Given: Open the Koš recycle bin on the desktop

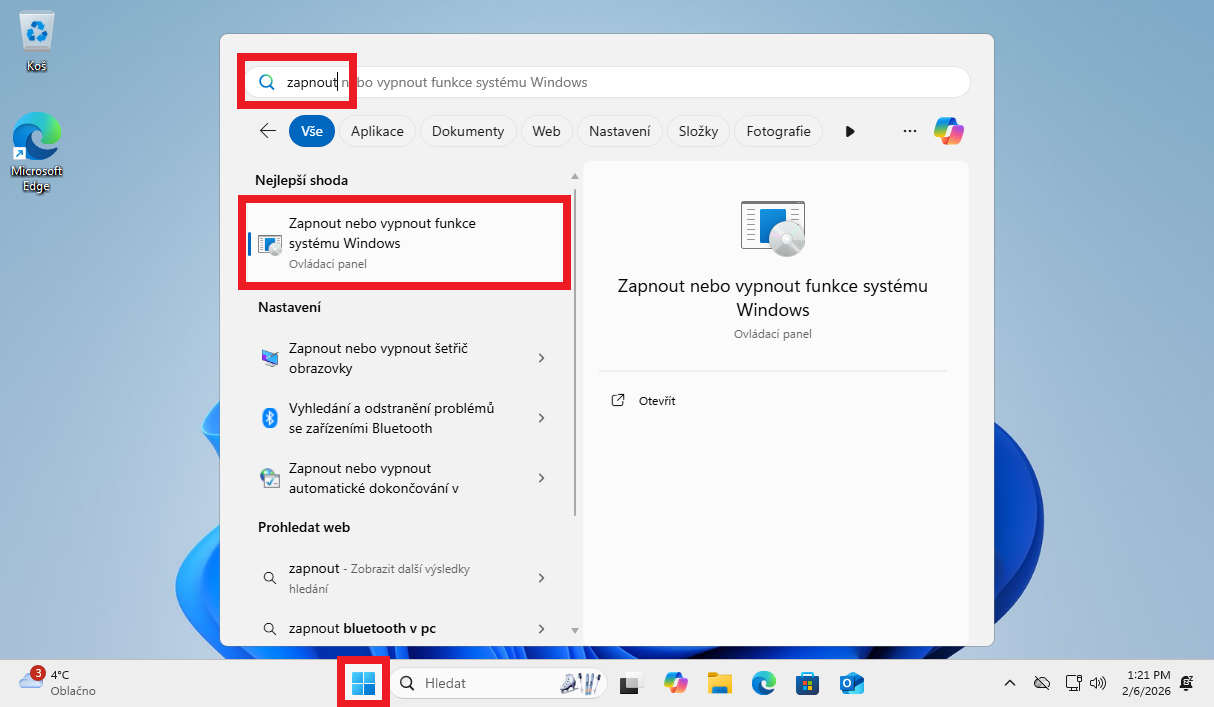Looking at the screenshot, I should (37, 30).
